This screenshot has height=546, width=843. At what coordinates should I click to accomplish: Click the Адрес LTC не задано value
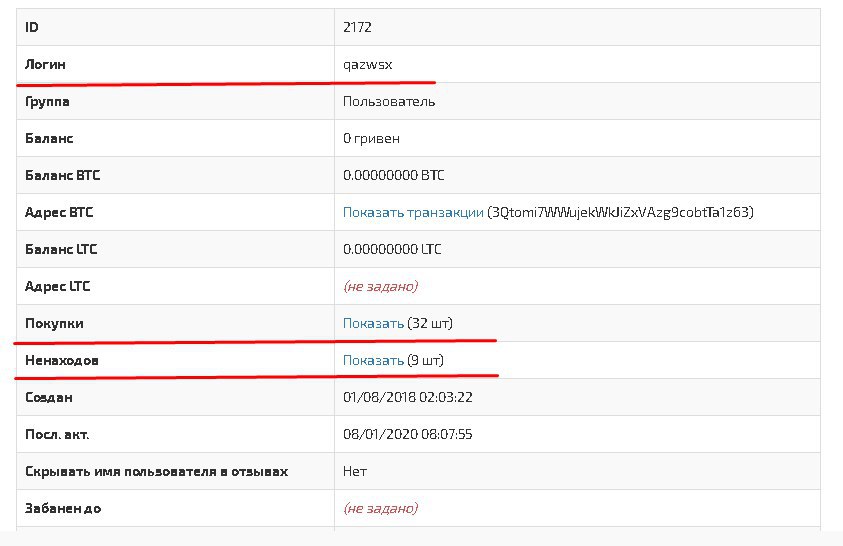pos(381,286)
